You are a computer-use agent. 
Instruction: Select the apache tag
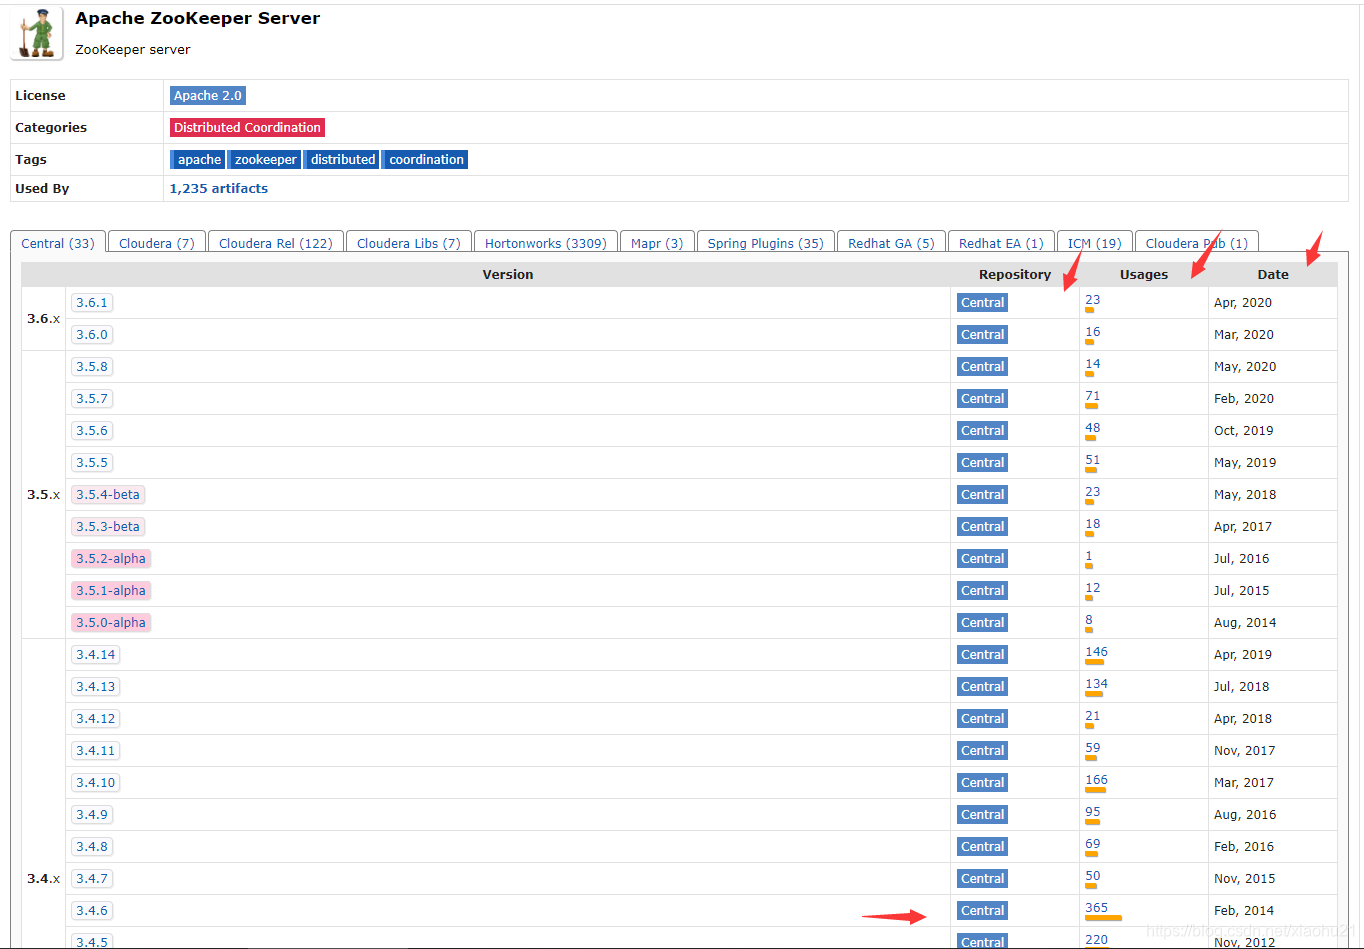(x=198, y=159)
